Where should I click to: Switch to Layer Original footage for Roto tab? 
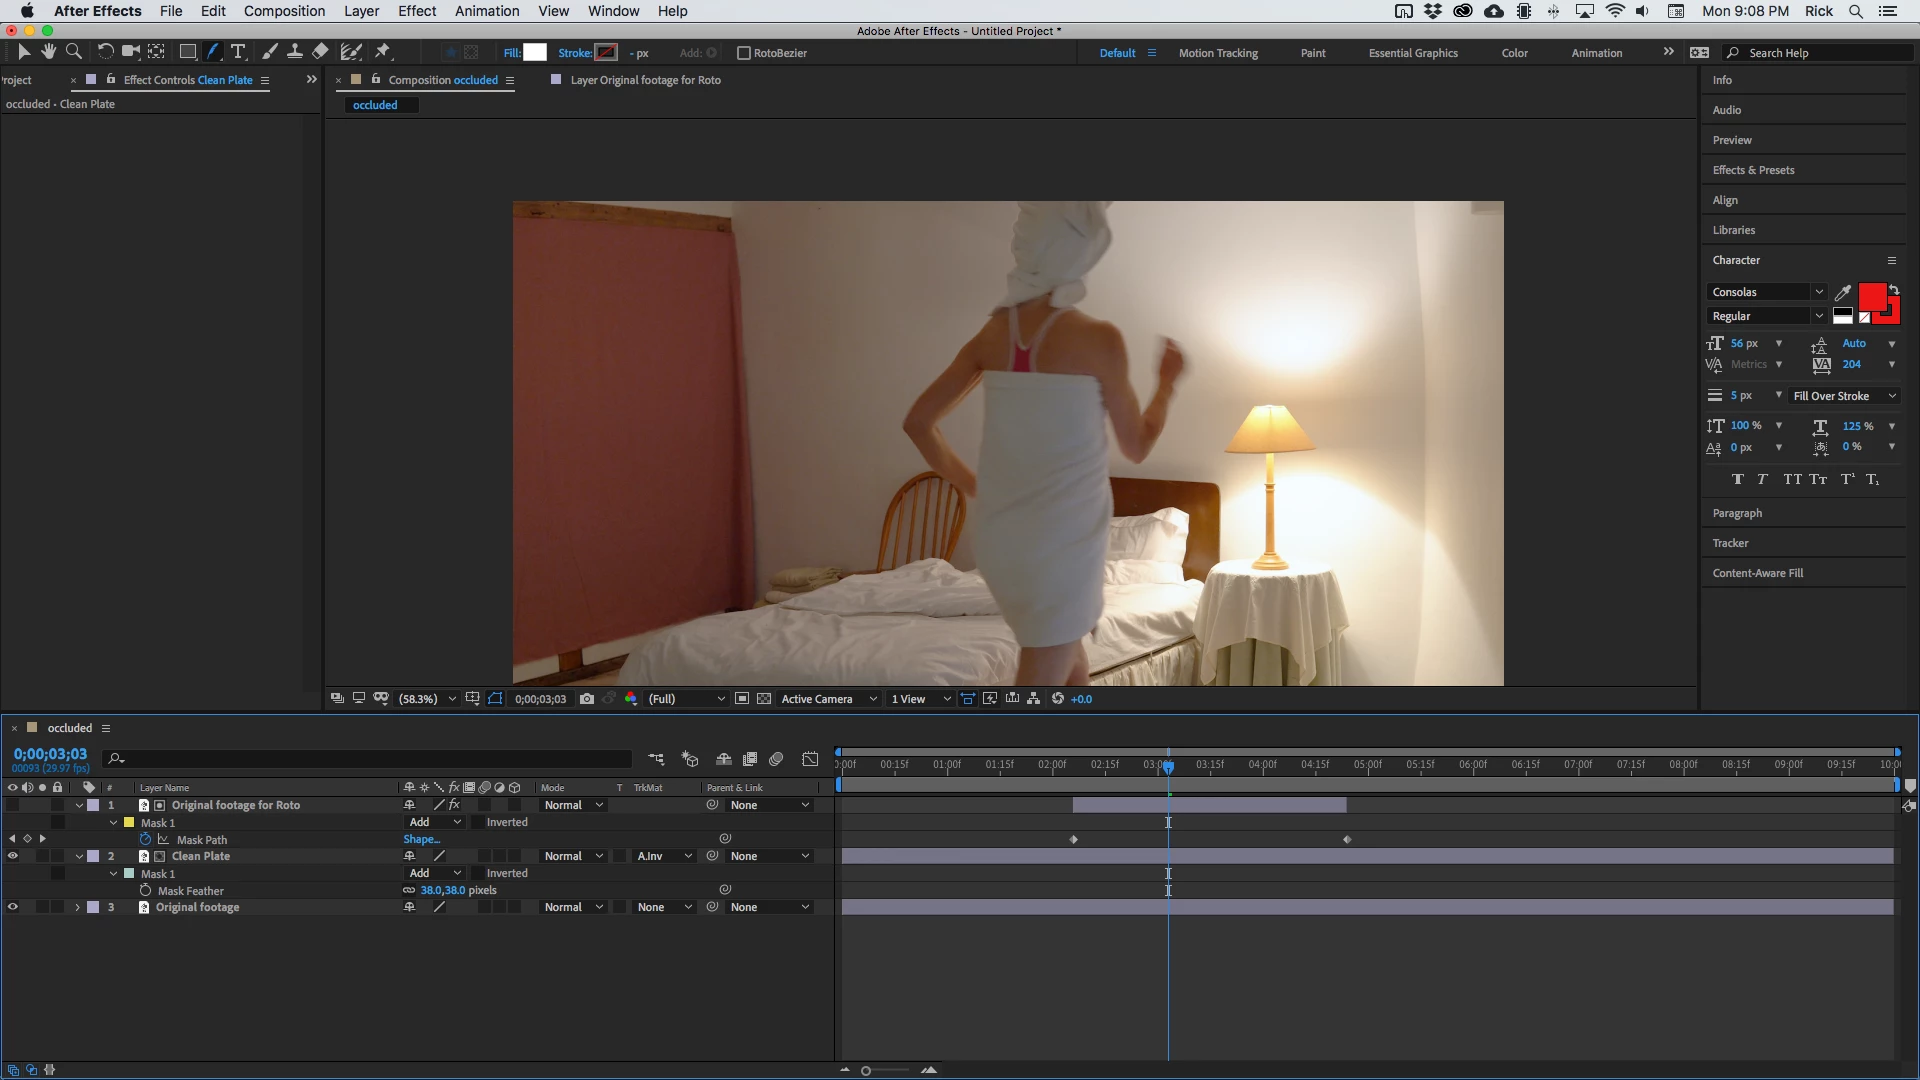(645, 80)
